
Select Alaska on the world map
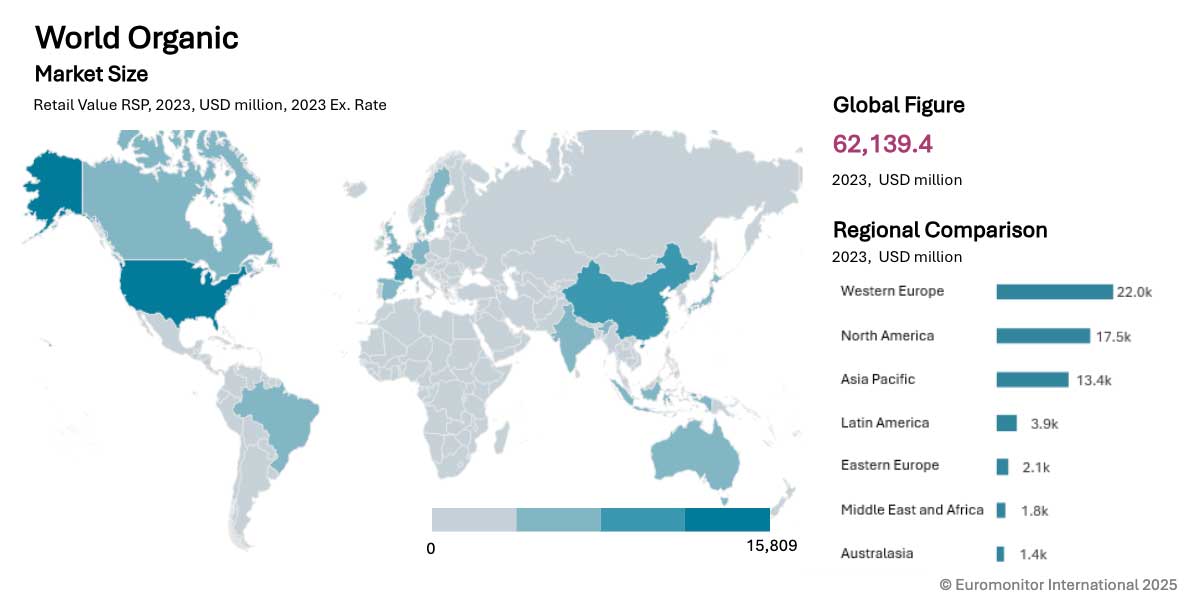click(50, 188)
